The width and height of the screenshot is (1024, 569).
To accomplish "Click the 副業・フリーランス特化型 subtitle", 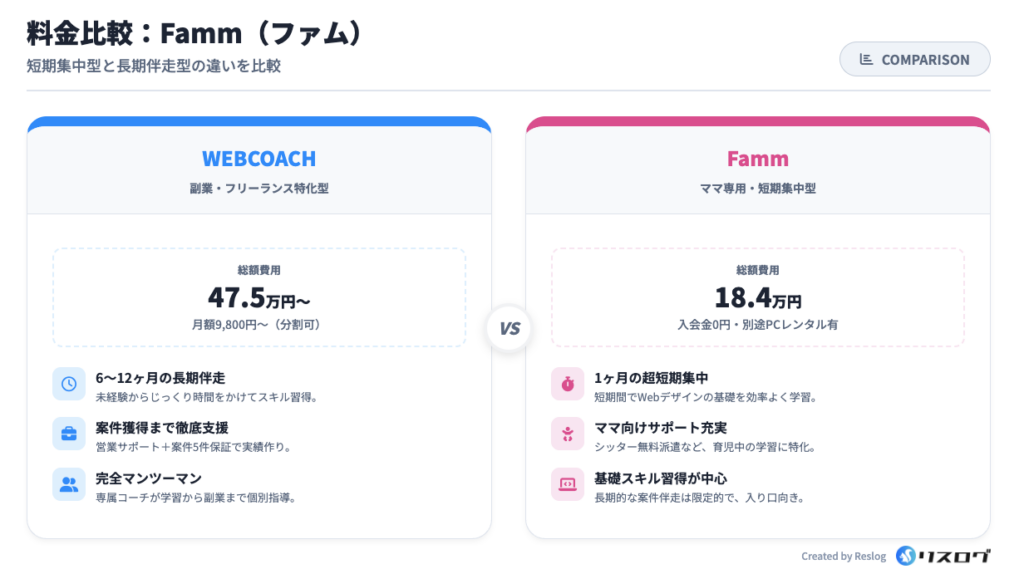I will (x=259, y=187).
